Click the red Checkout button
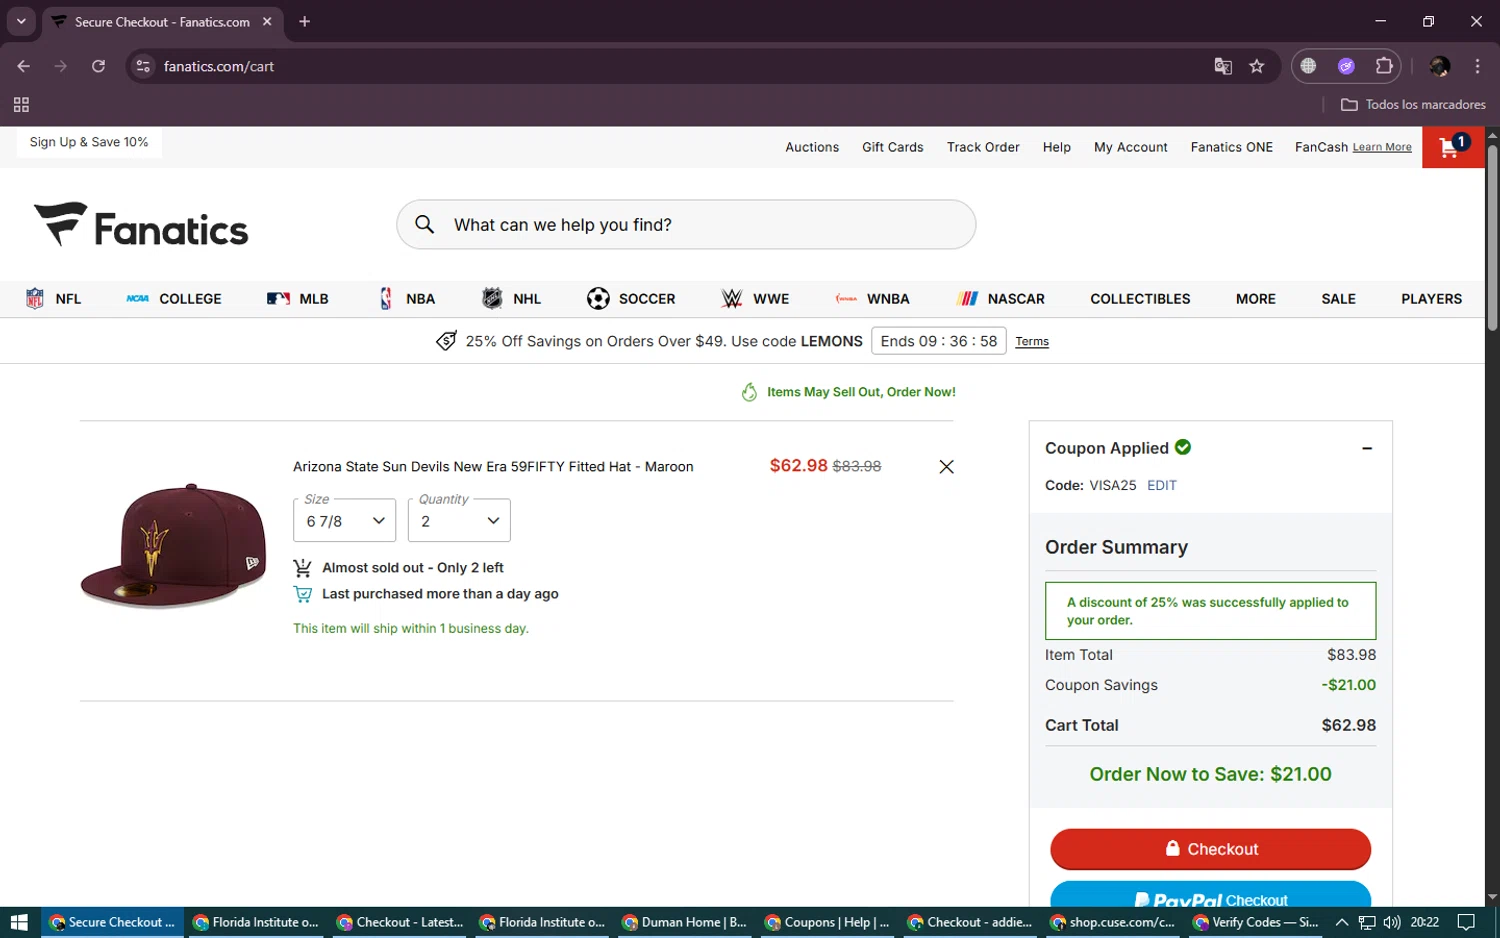This screenshot has height=938, width=1500. (1210, 849)
